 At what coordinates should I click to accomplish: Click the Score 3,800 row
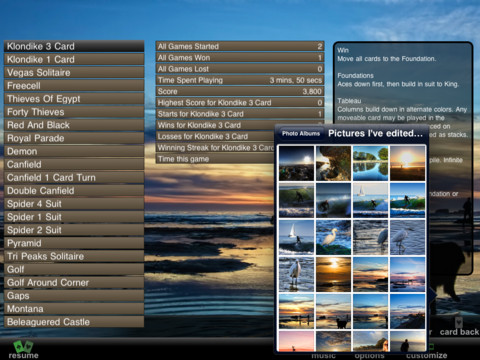point(240,91)
